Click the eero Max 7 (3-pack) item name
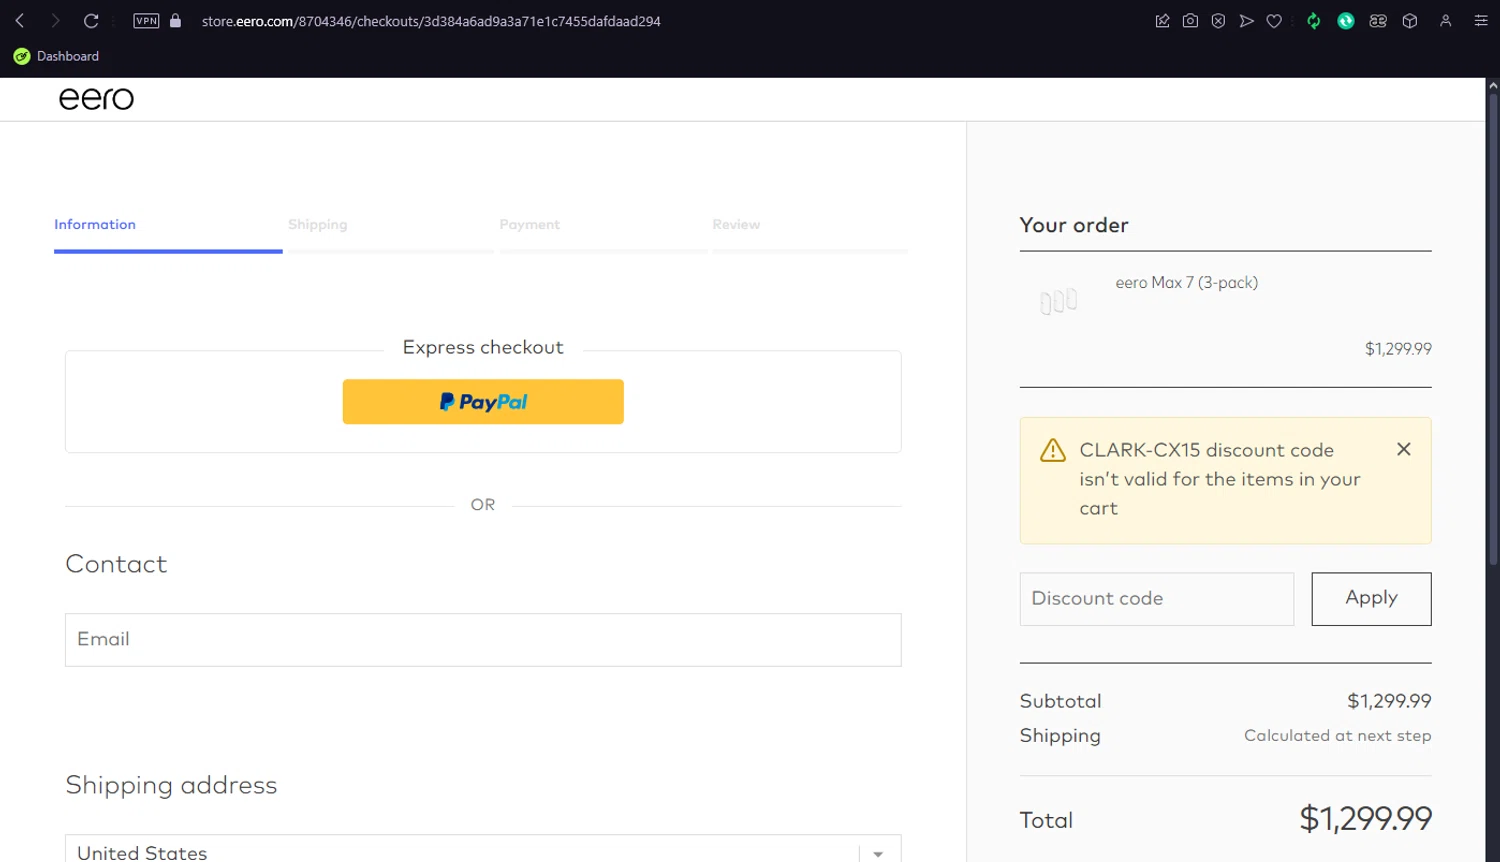 coord(1187,283)
